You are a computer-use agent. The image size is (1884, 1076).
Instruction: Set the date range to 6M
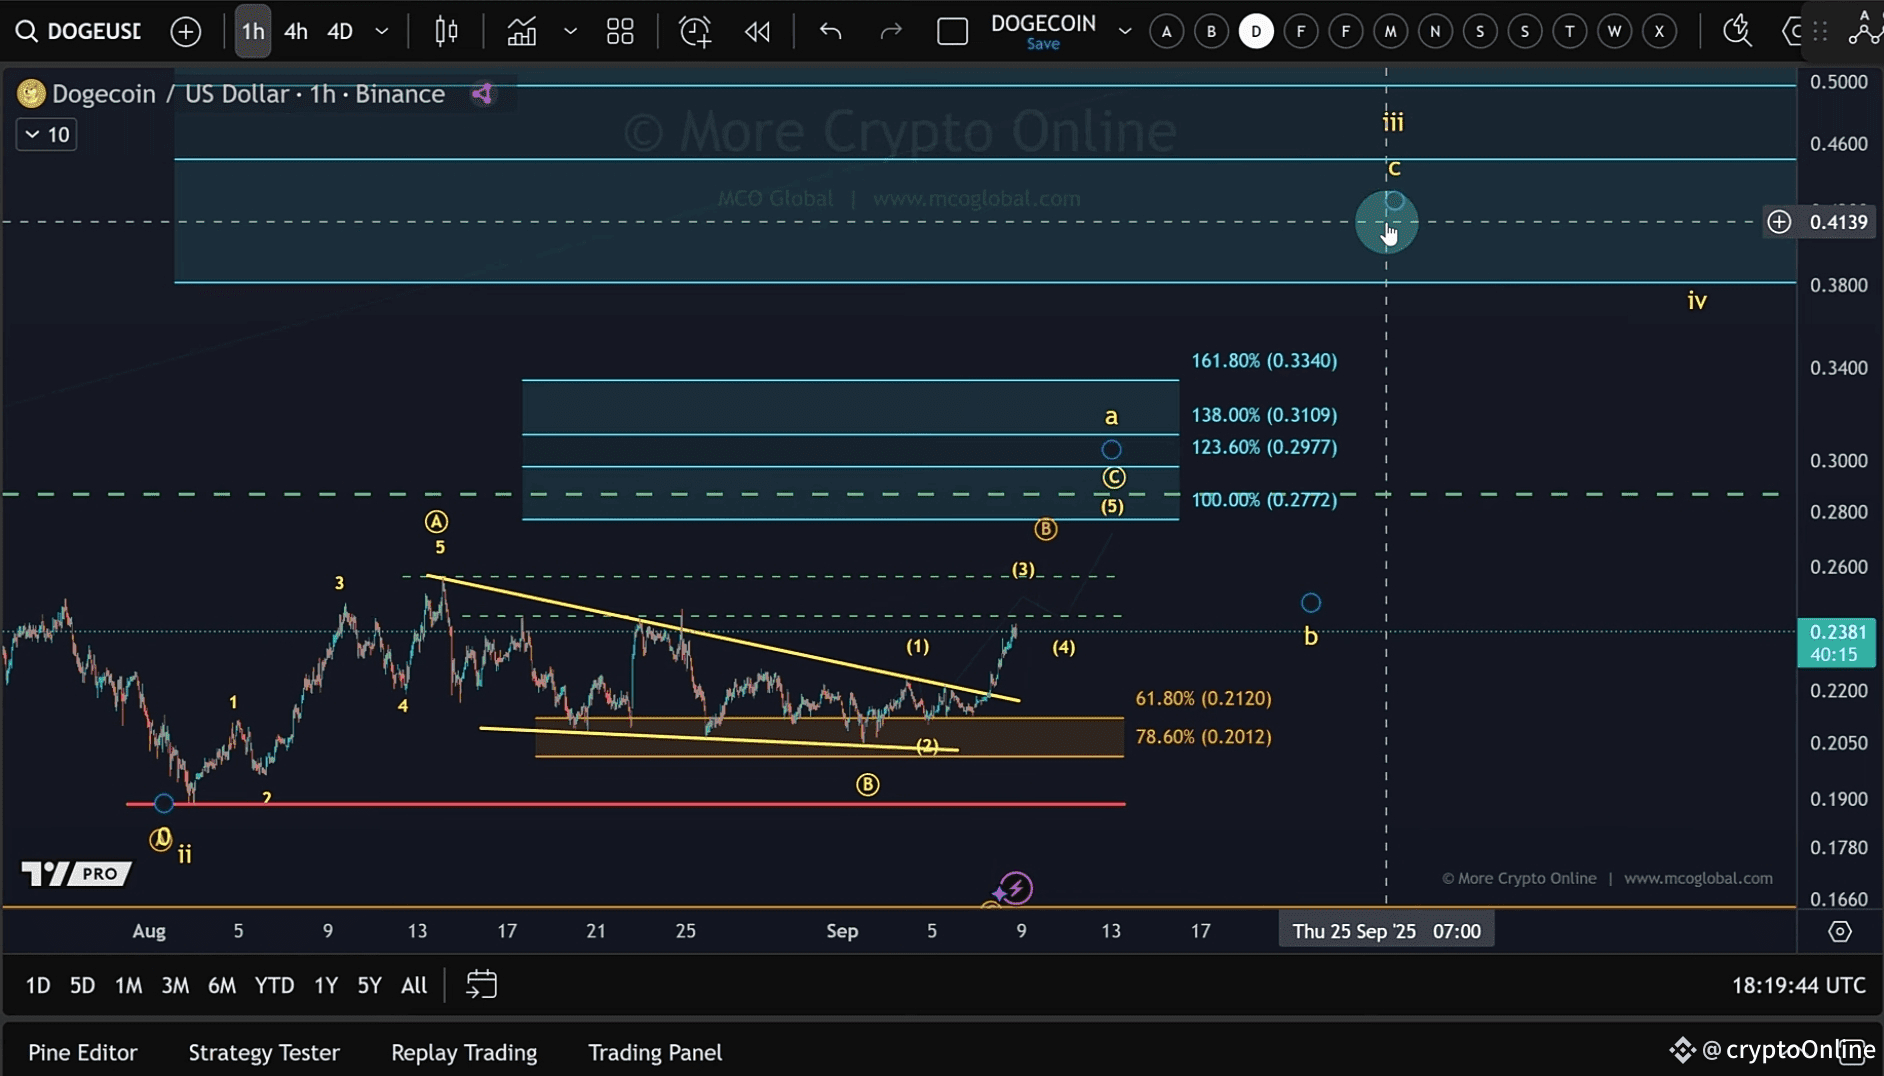[221, 986]
